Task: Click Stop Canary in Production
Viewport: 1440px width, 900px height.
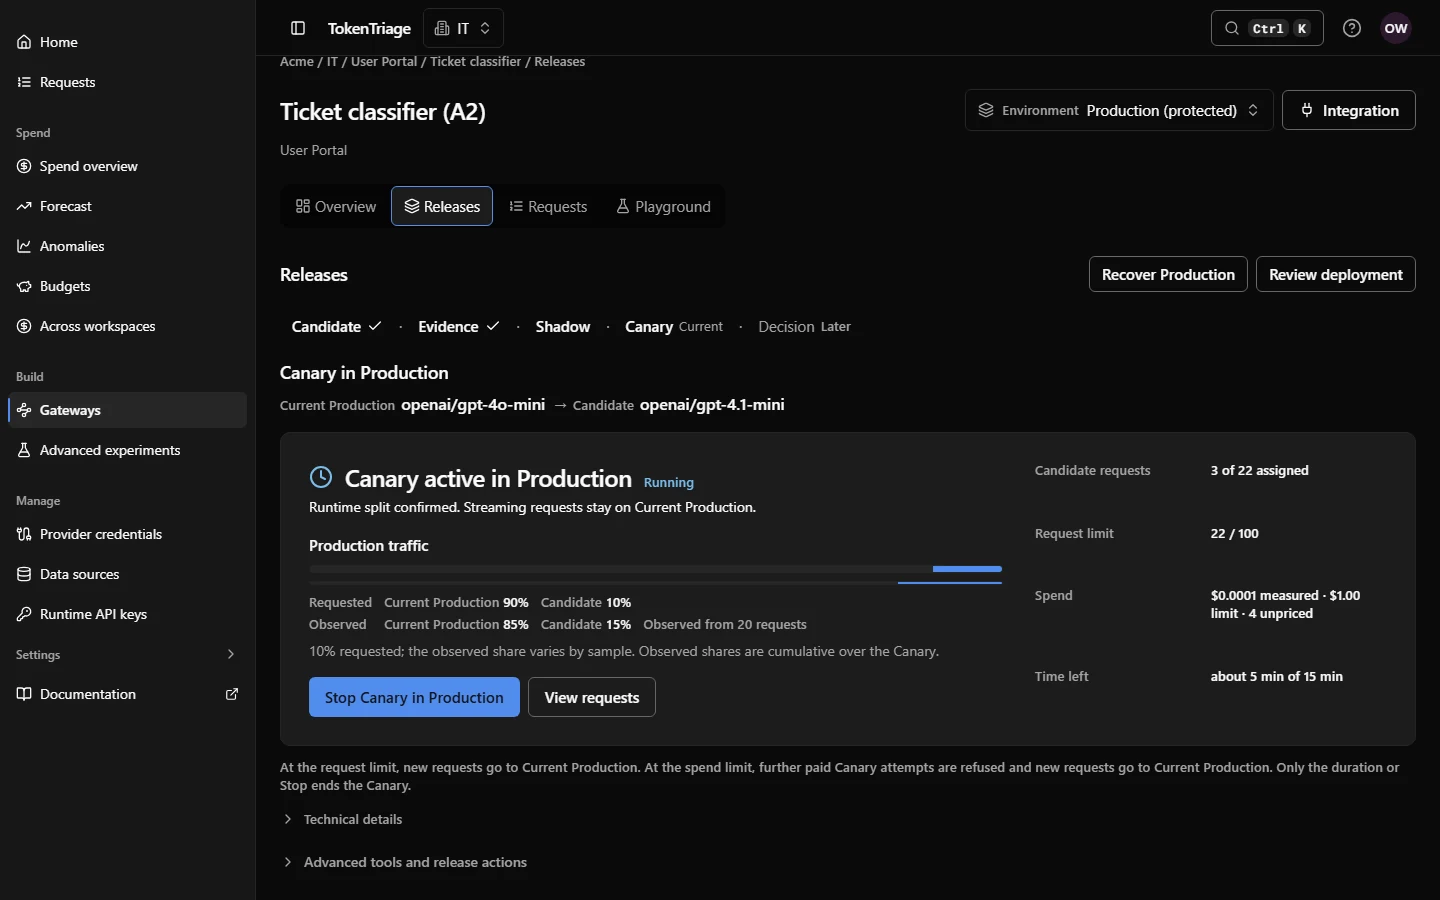Action: (x=414, y=697)
